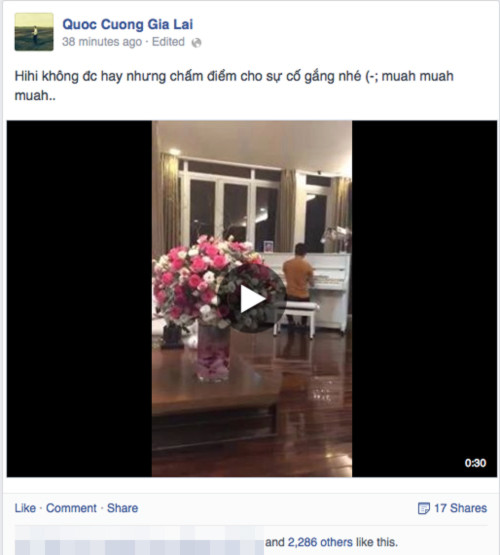Click the shares icon beside 17 Shares
This screenshot has height=555, width=500.
pos(424,508)
